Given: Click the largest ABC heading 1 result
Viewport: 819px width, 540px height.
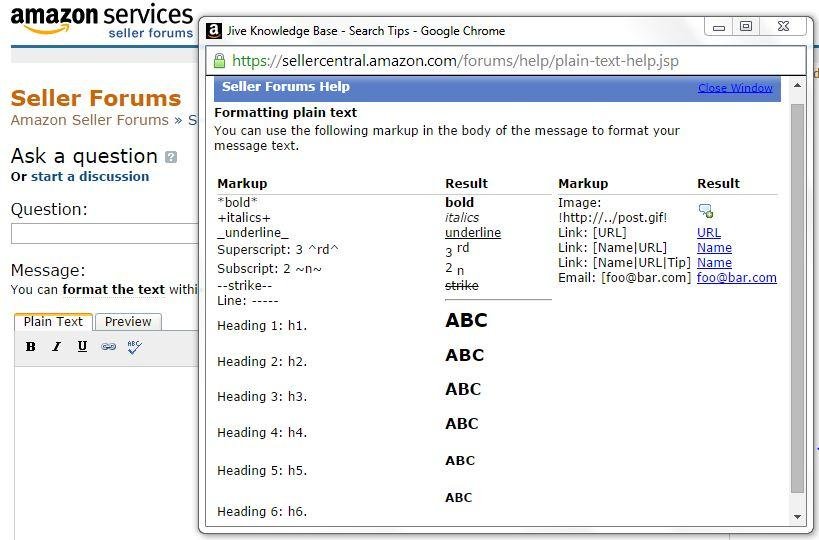Looking at the screenshot, I should (x=466, y=320).
